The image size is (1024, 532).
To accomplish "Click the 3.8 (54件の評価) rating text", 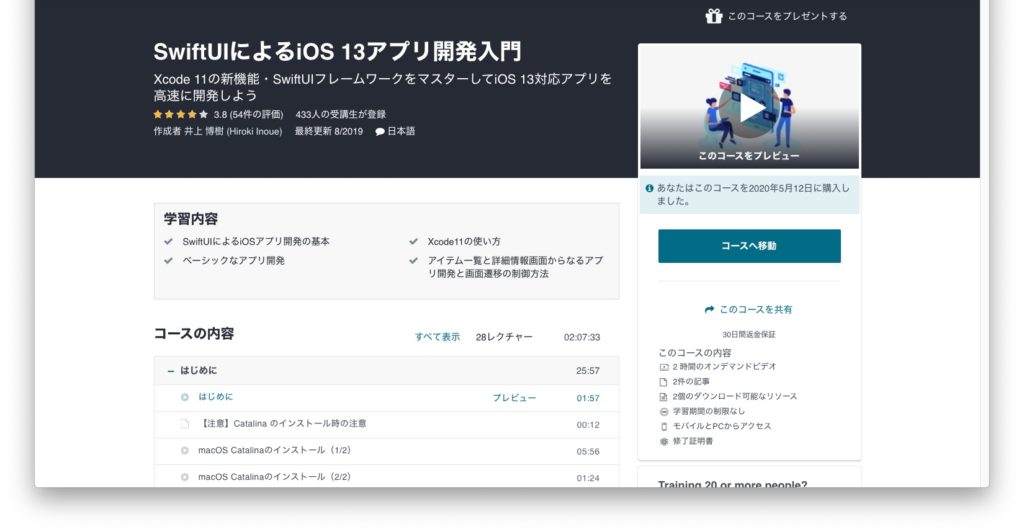I will (248, 114).
